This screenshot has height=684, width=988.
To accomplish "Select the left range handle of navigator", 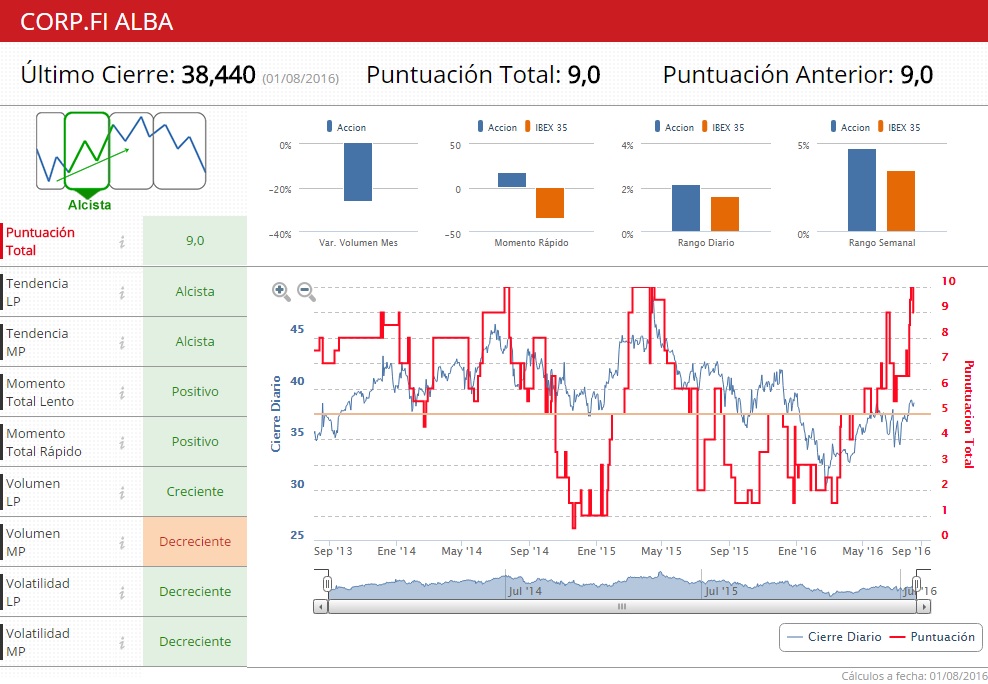I will click(x=327, y=584).
